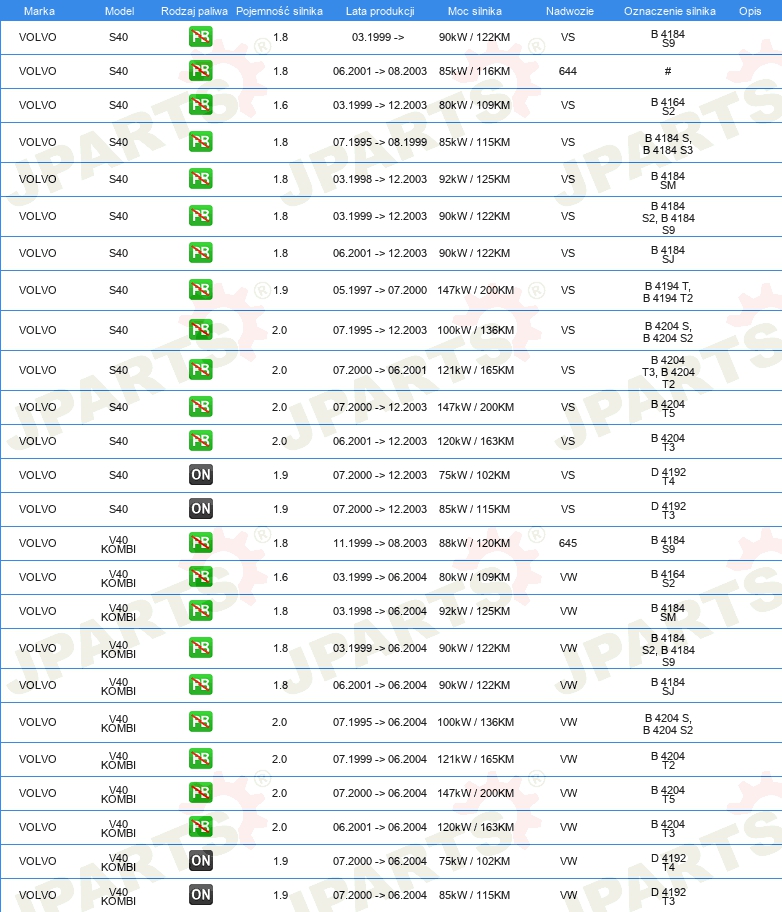Click petrol icon in S40 B 4194 T row
The image size is (782, 912).
(201, 290)
